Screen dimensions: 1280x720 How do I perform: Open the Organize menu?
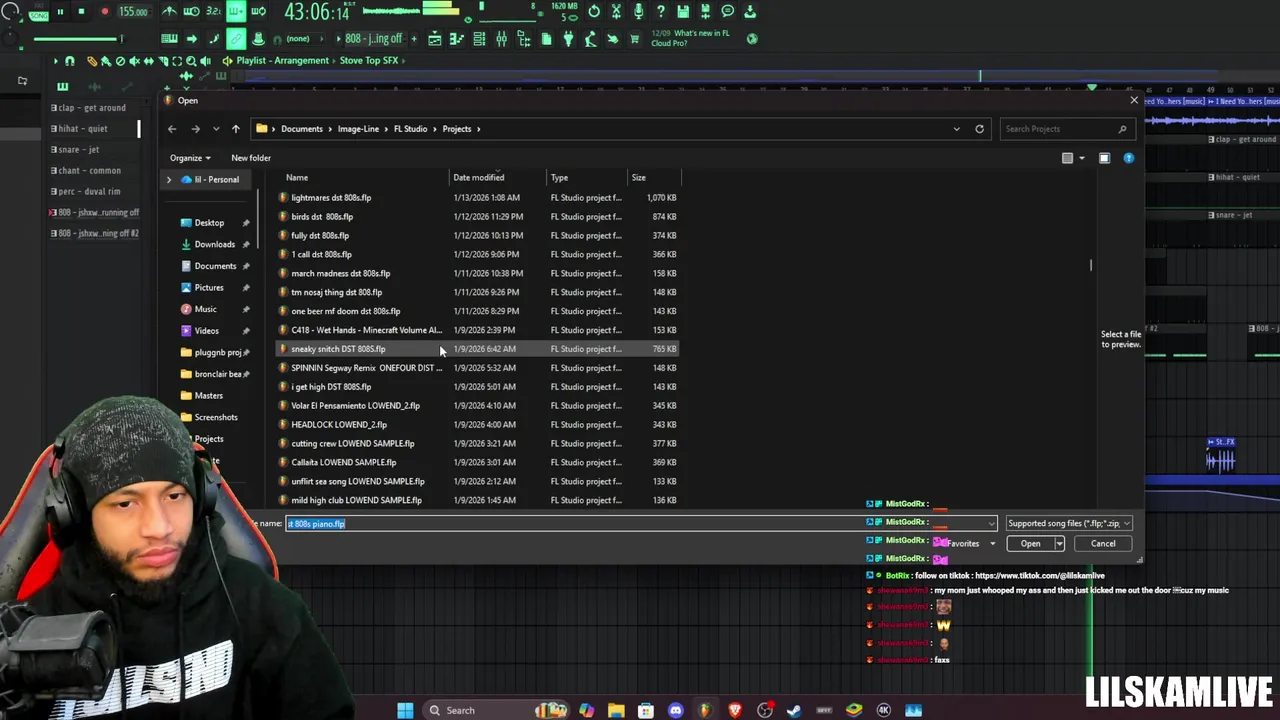190,158
